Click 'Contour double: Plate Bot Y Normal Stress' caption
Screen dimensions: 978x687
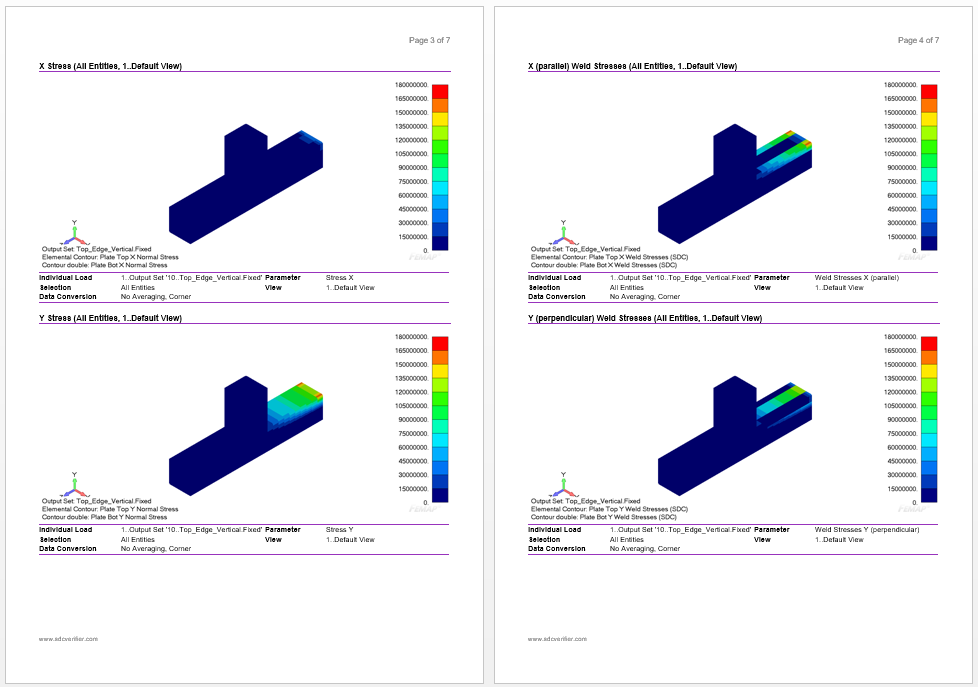(104, 517)
